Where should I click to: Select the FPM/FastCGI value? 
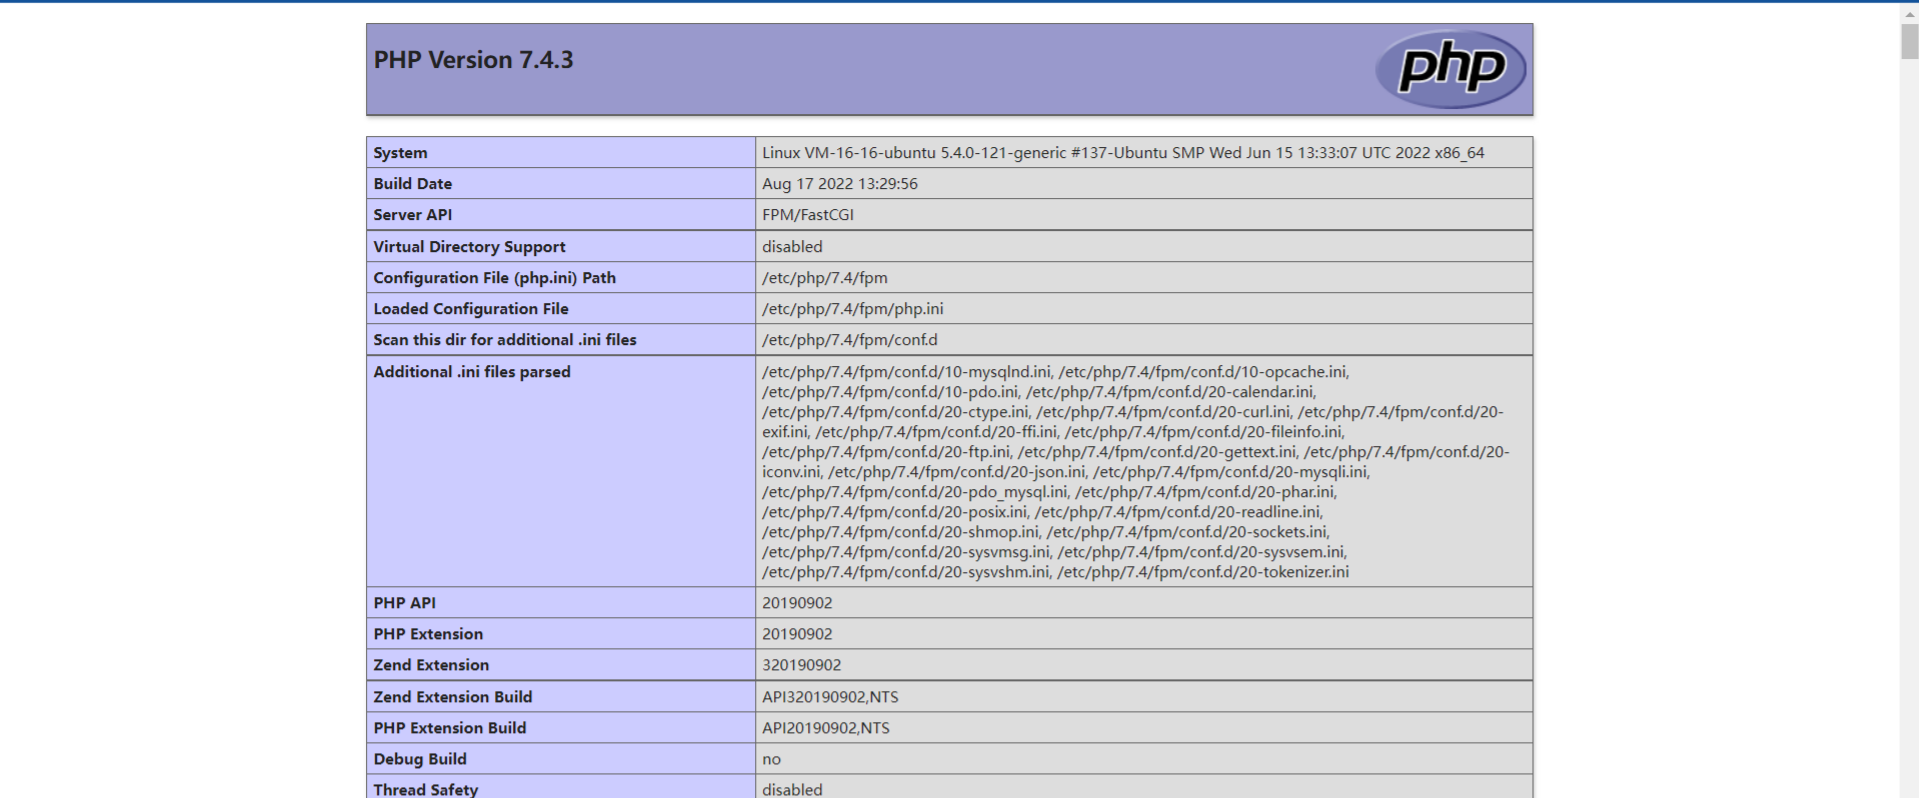pos(808,215)
